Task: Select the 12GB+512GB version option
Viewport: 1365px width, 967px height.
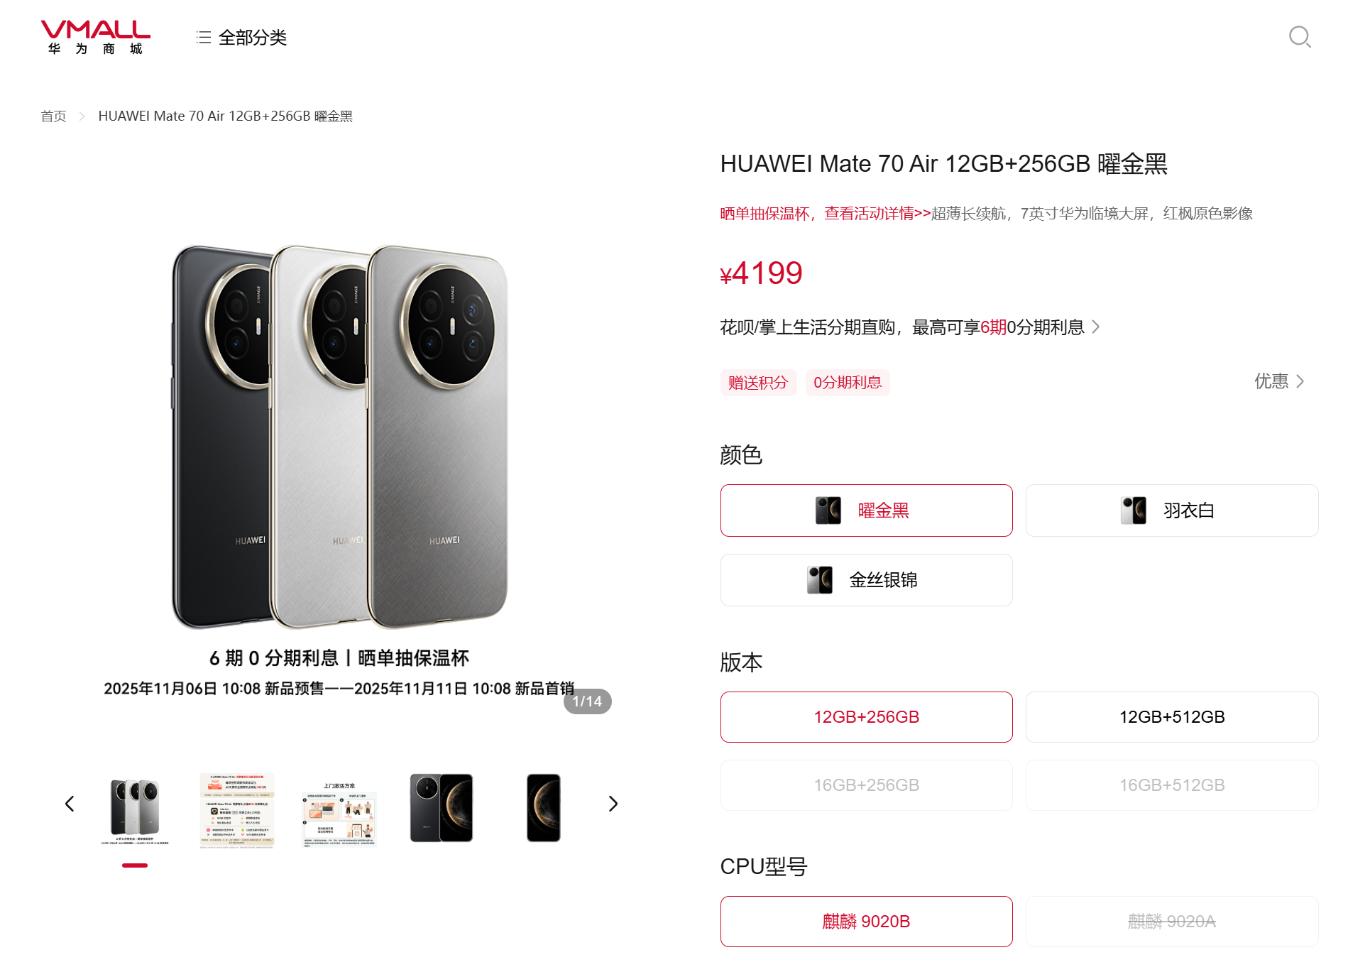Action: pos(1172,717)
